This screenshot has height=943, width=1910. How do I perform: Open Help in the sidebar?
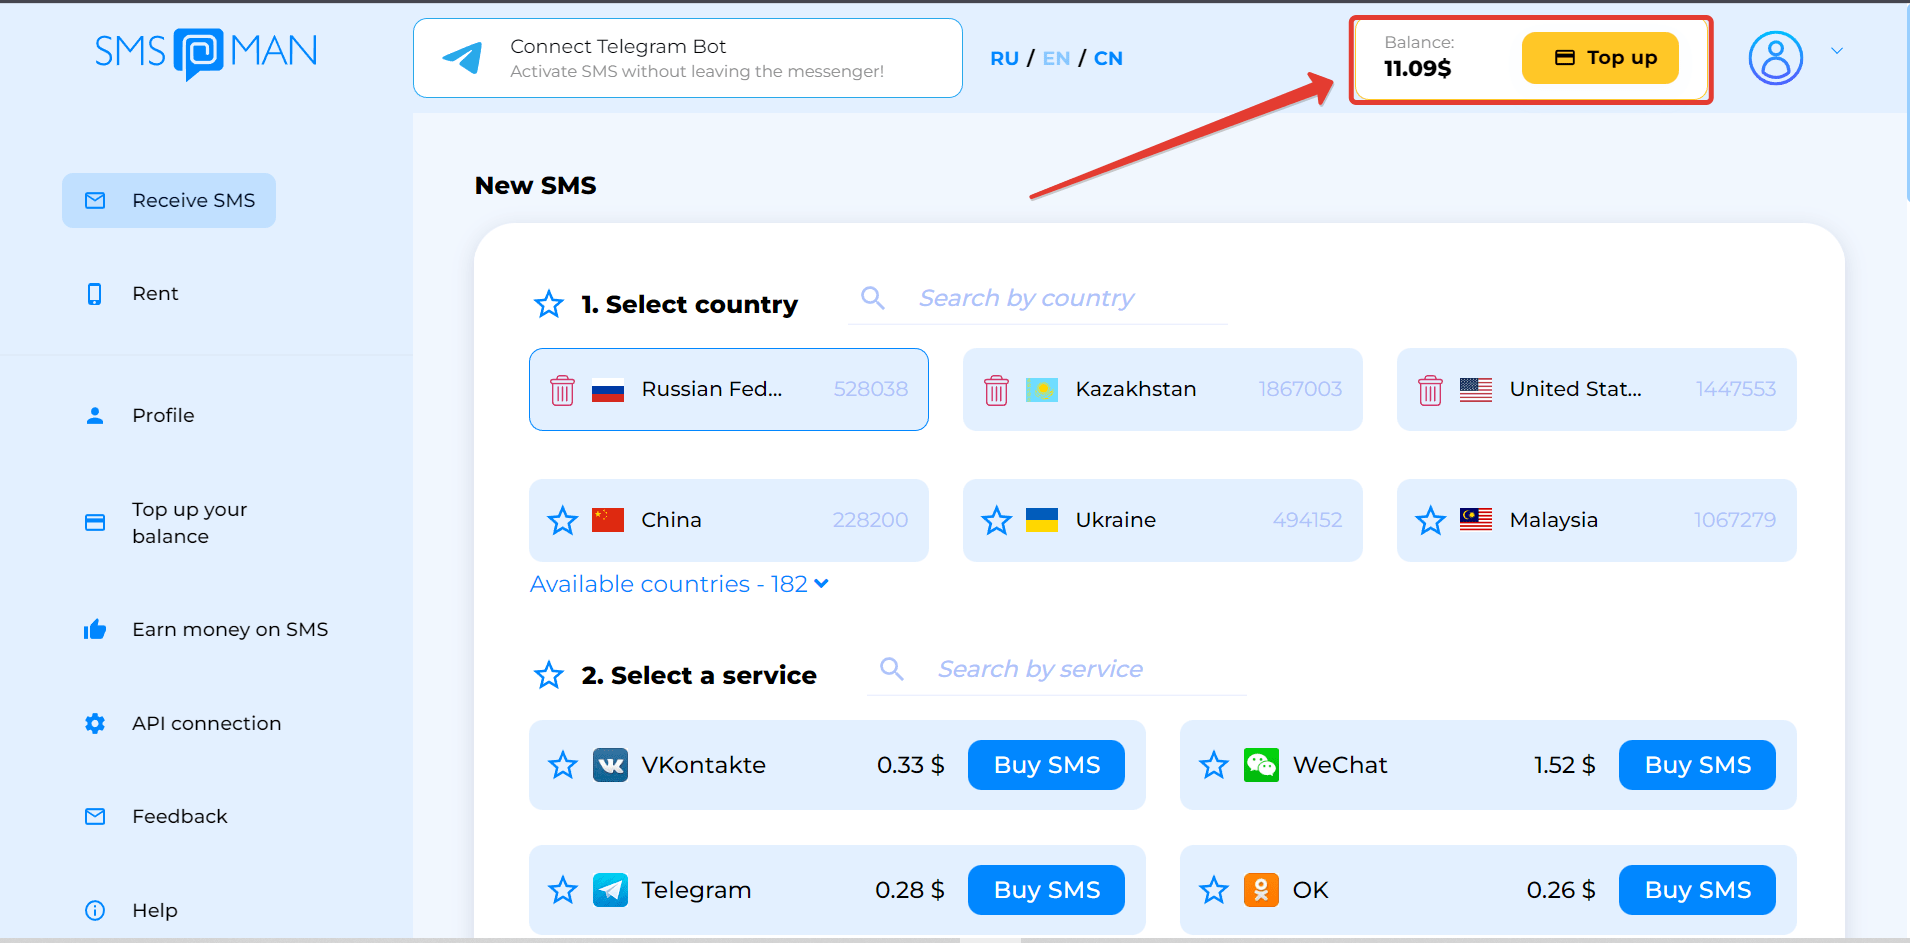155,910
